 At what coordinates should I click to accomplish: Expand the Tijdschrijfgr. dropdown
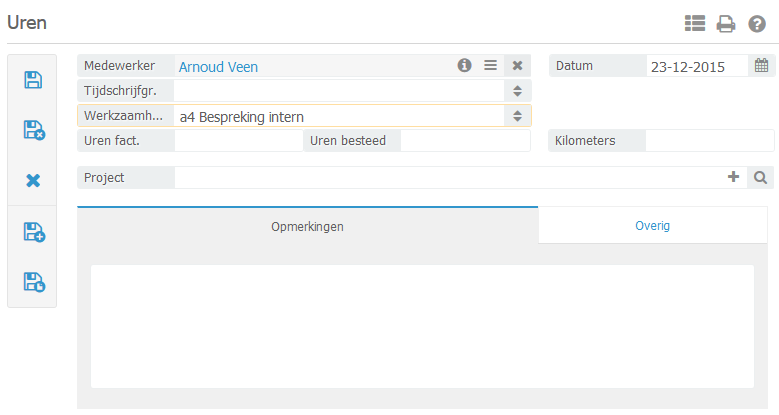[517, 91]
